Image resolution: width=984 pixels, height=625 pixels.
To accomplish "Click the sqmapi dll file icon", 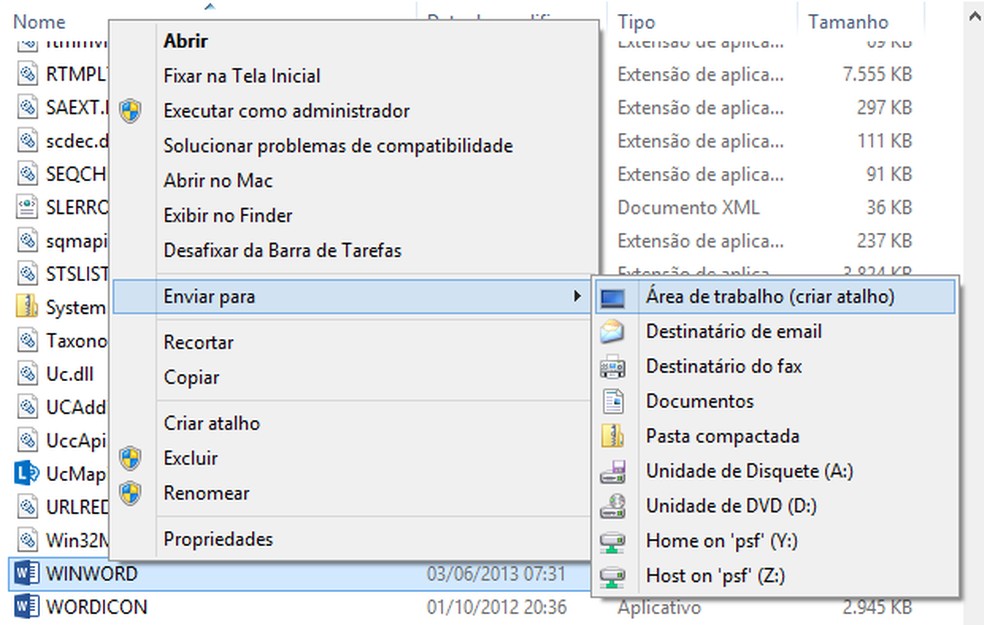I will coord(26,240).
